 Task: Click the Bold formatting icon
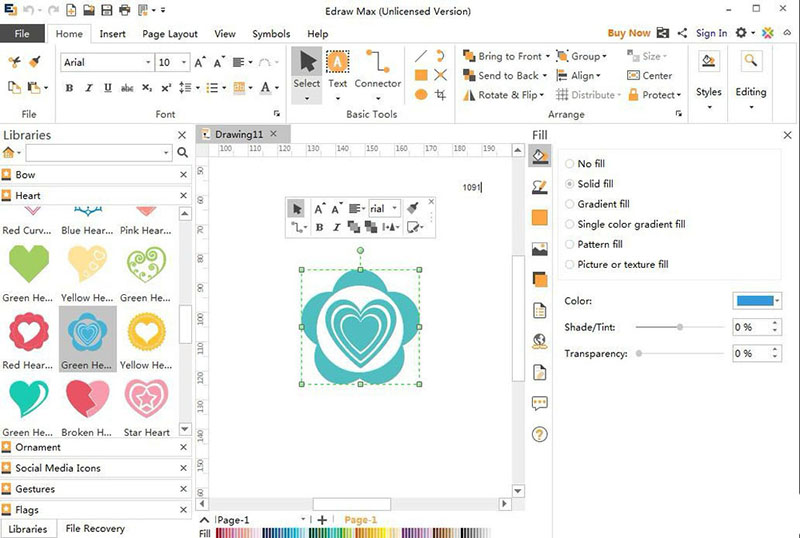point(70,88)
